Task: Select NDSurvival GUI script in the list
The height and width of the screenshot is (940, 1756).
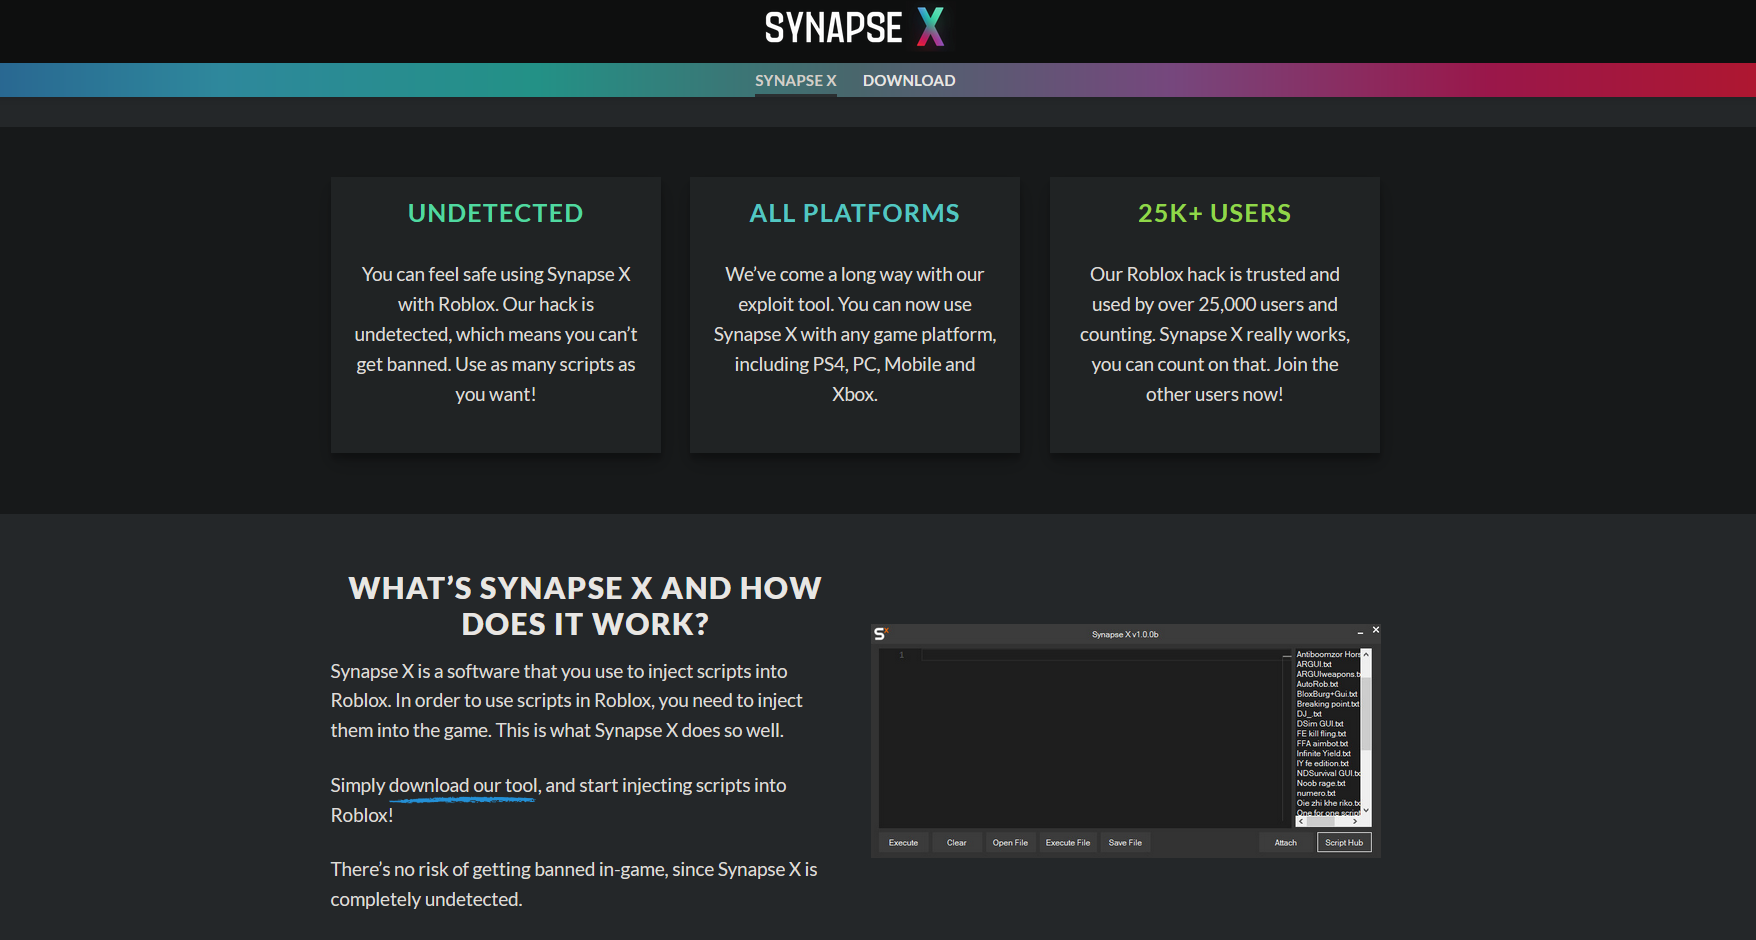Action: pos(1328,774)
